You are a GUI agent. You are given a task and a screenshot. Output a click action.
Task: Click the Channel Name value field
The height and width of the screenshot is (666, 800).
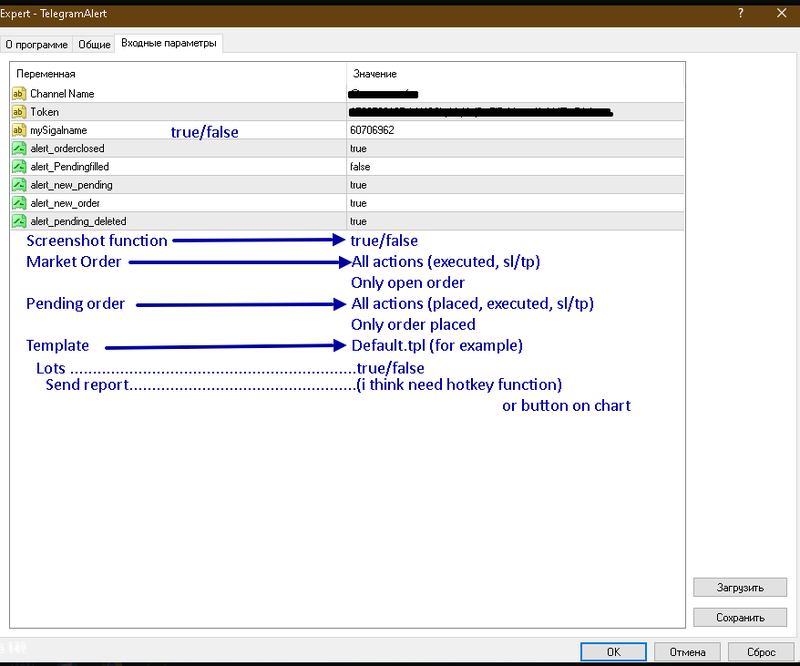[x=515, y=94]
